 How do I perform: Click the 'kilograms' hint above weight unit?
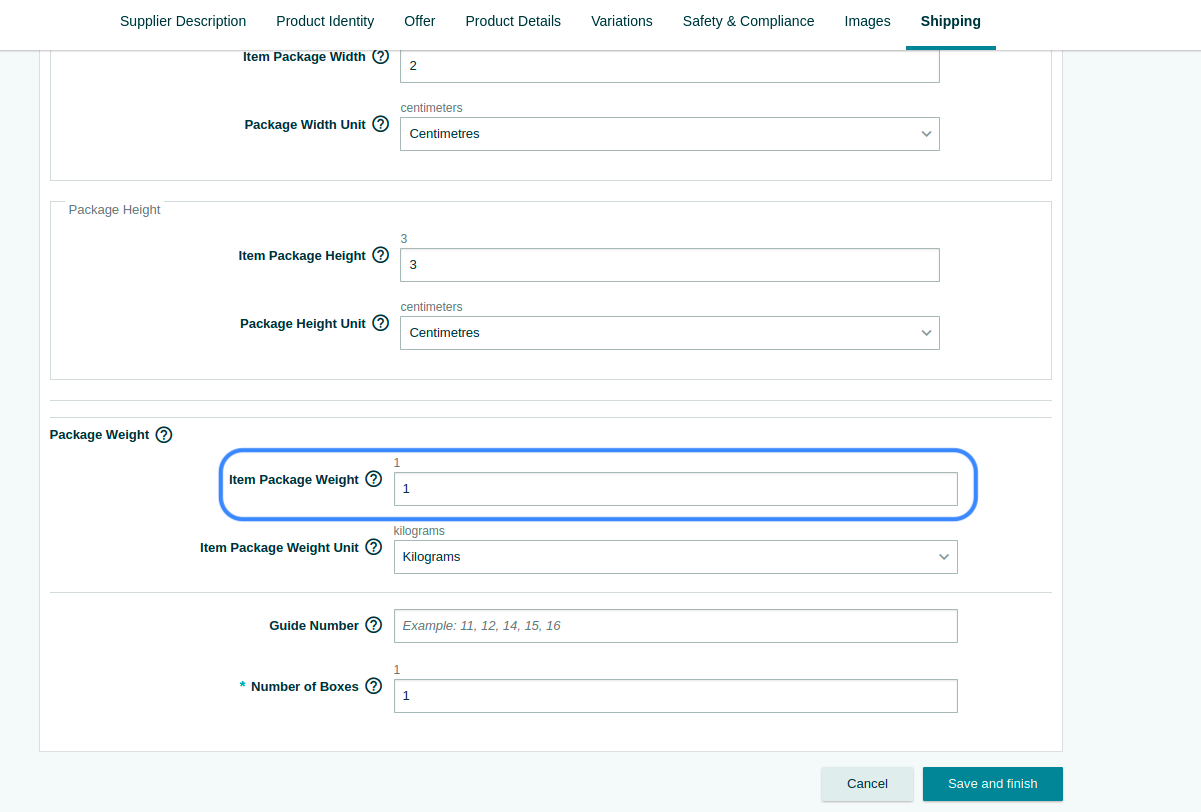pyautogui.click(x=419, y=531)
